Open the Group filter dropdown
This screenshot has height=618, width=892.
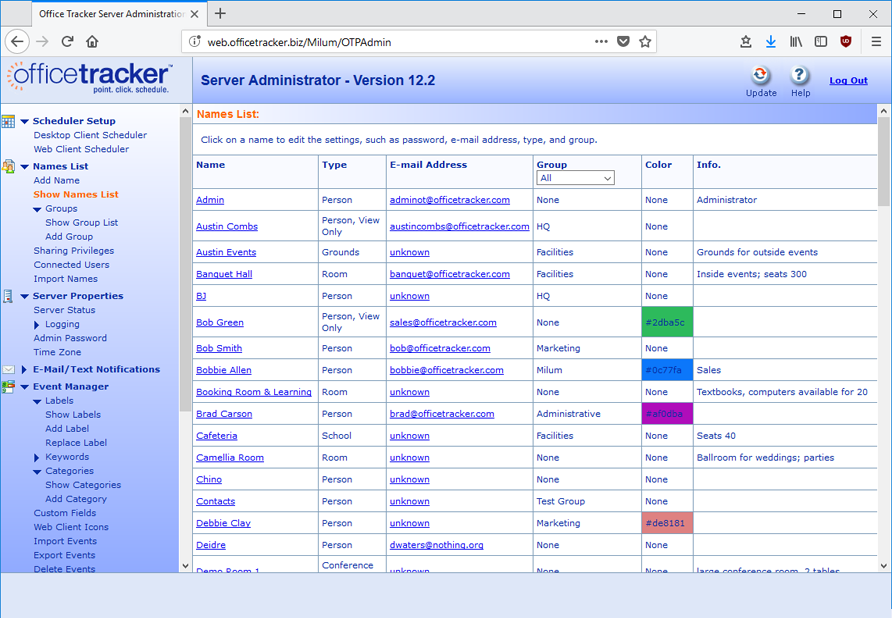coord(575,178)
